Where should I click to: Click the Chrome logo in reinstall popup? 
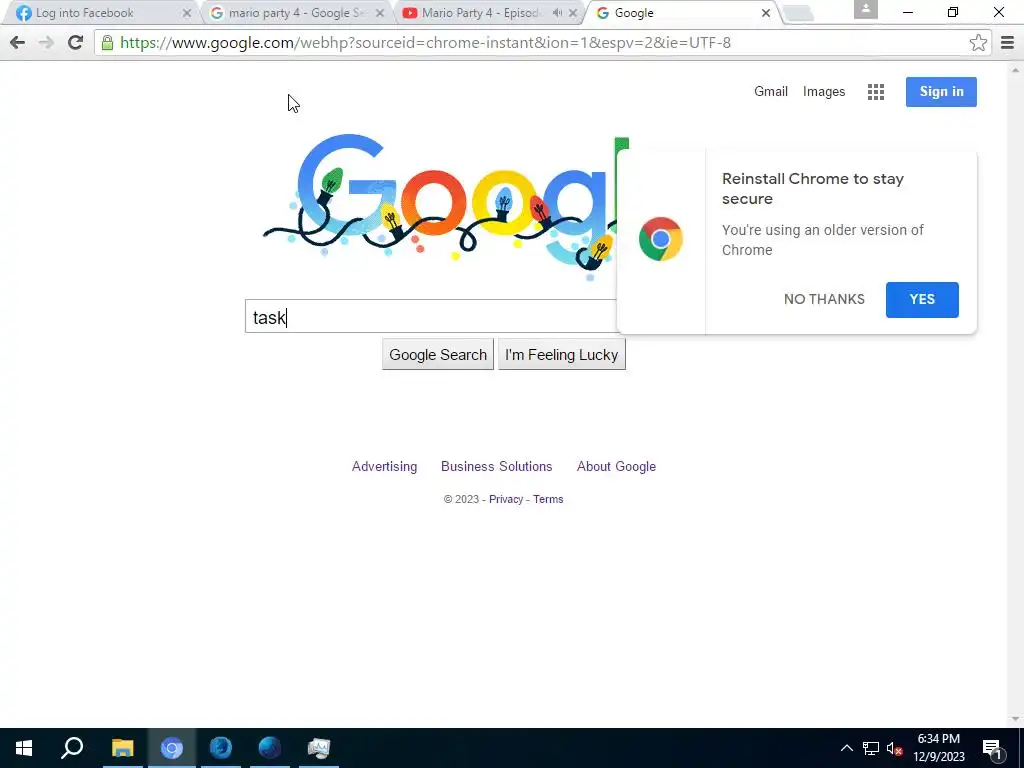point(661,239)
